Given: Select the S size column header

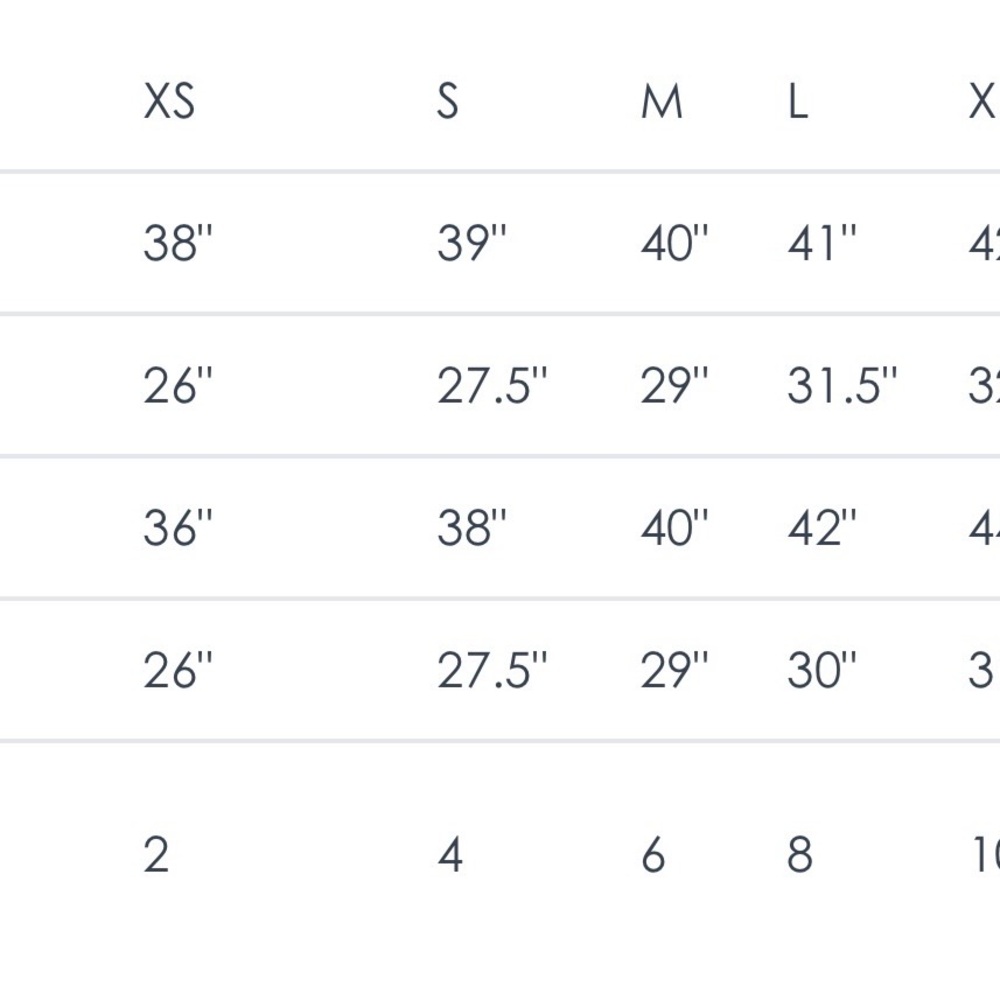Looking at the screenshot, I should [448, 101].
